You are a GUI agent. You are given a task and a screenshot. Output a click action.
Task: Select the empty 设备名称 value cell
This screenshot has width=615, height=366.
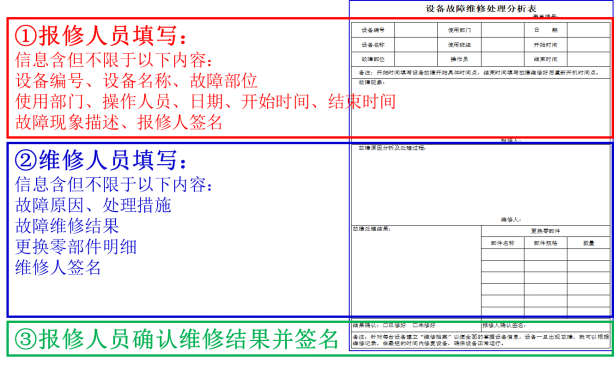point(416,45)
